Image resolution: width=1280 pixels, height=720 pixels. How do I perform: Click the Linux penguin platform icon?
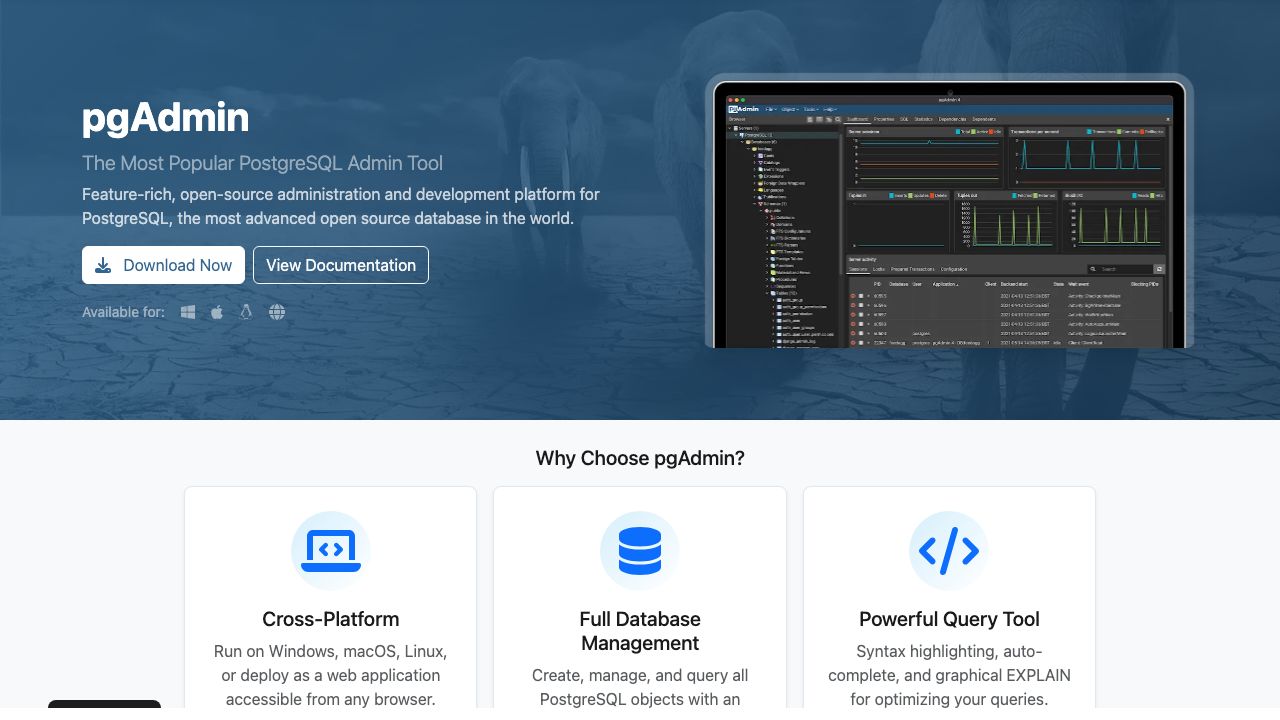[x=246, y=312]
